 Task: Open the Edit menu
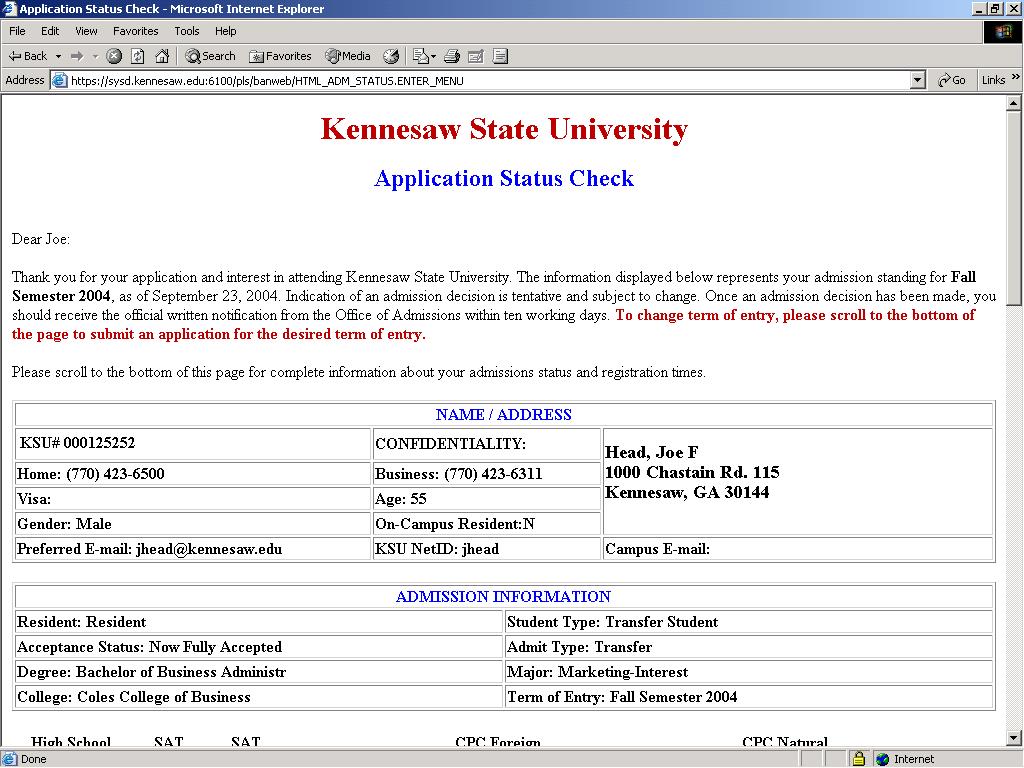[x=50, y=31]
